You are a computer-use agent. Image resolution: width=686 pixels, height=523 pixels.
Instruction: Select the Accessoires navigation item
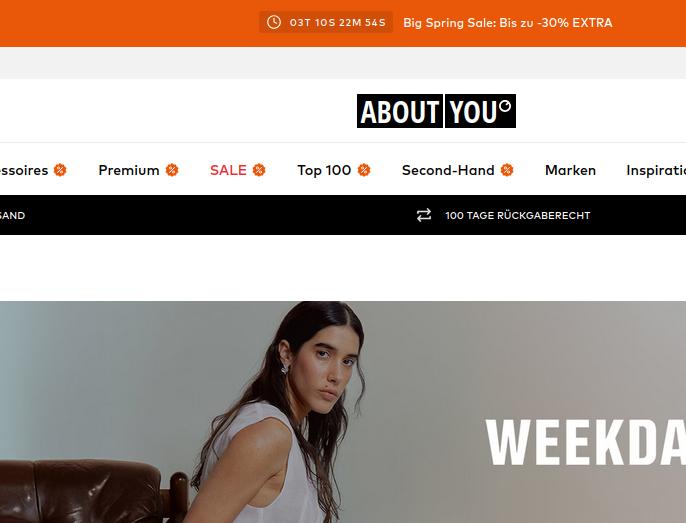(x=24, y=170)
